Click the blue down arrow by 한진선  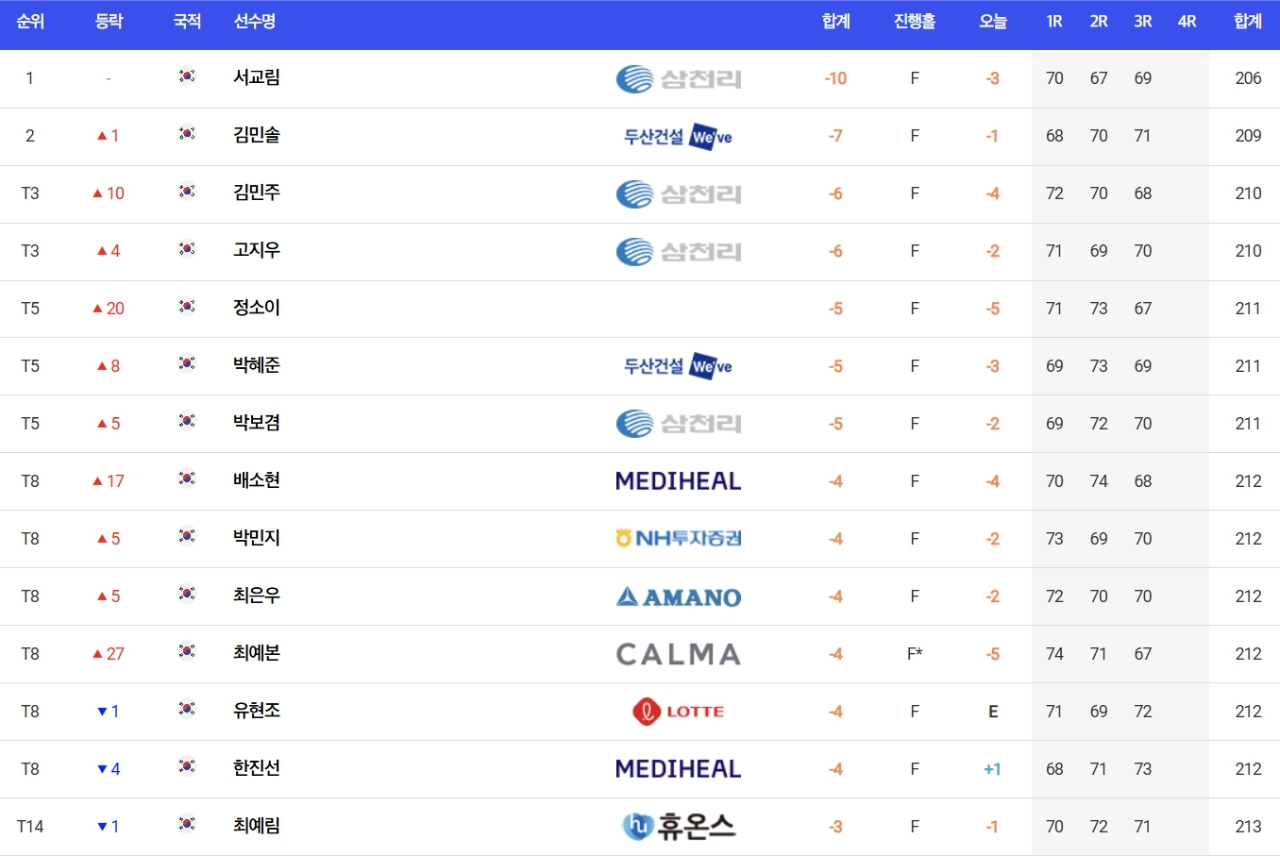(102, 769)
